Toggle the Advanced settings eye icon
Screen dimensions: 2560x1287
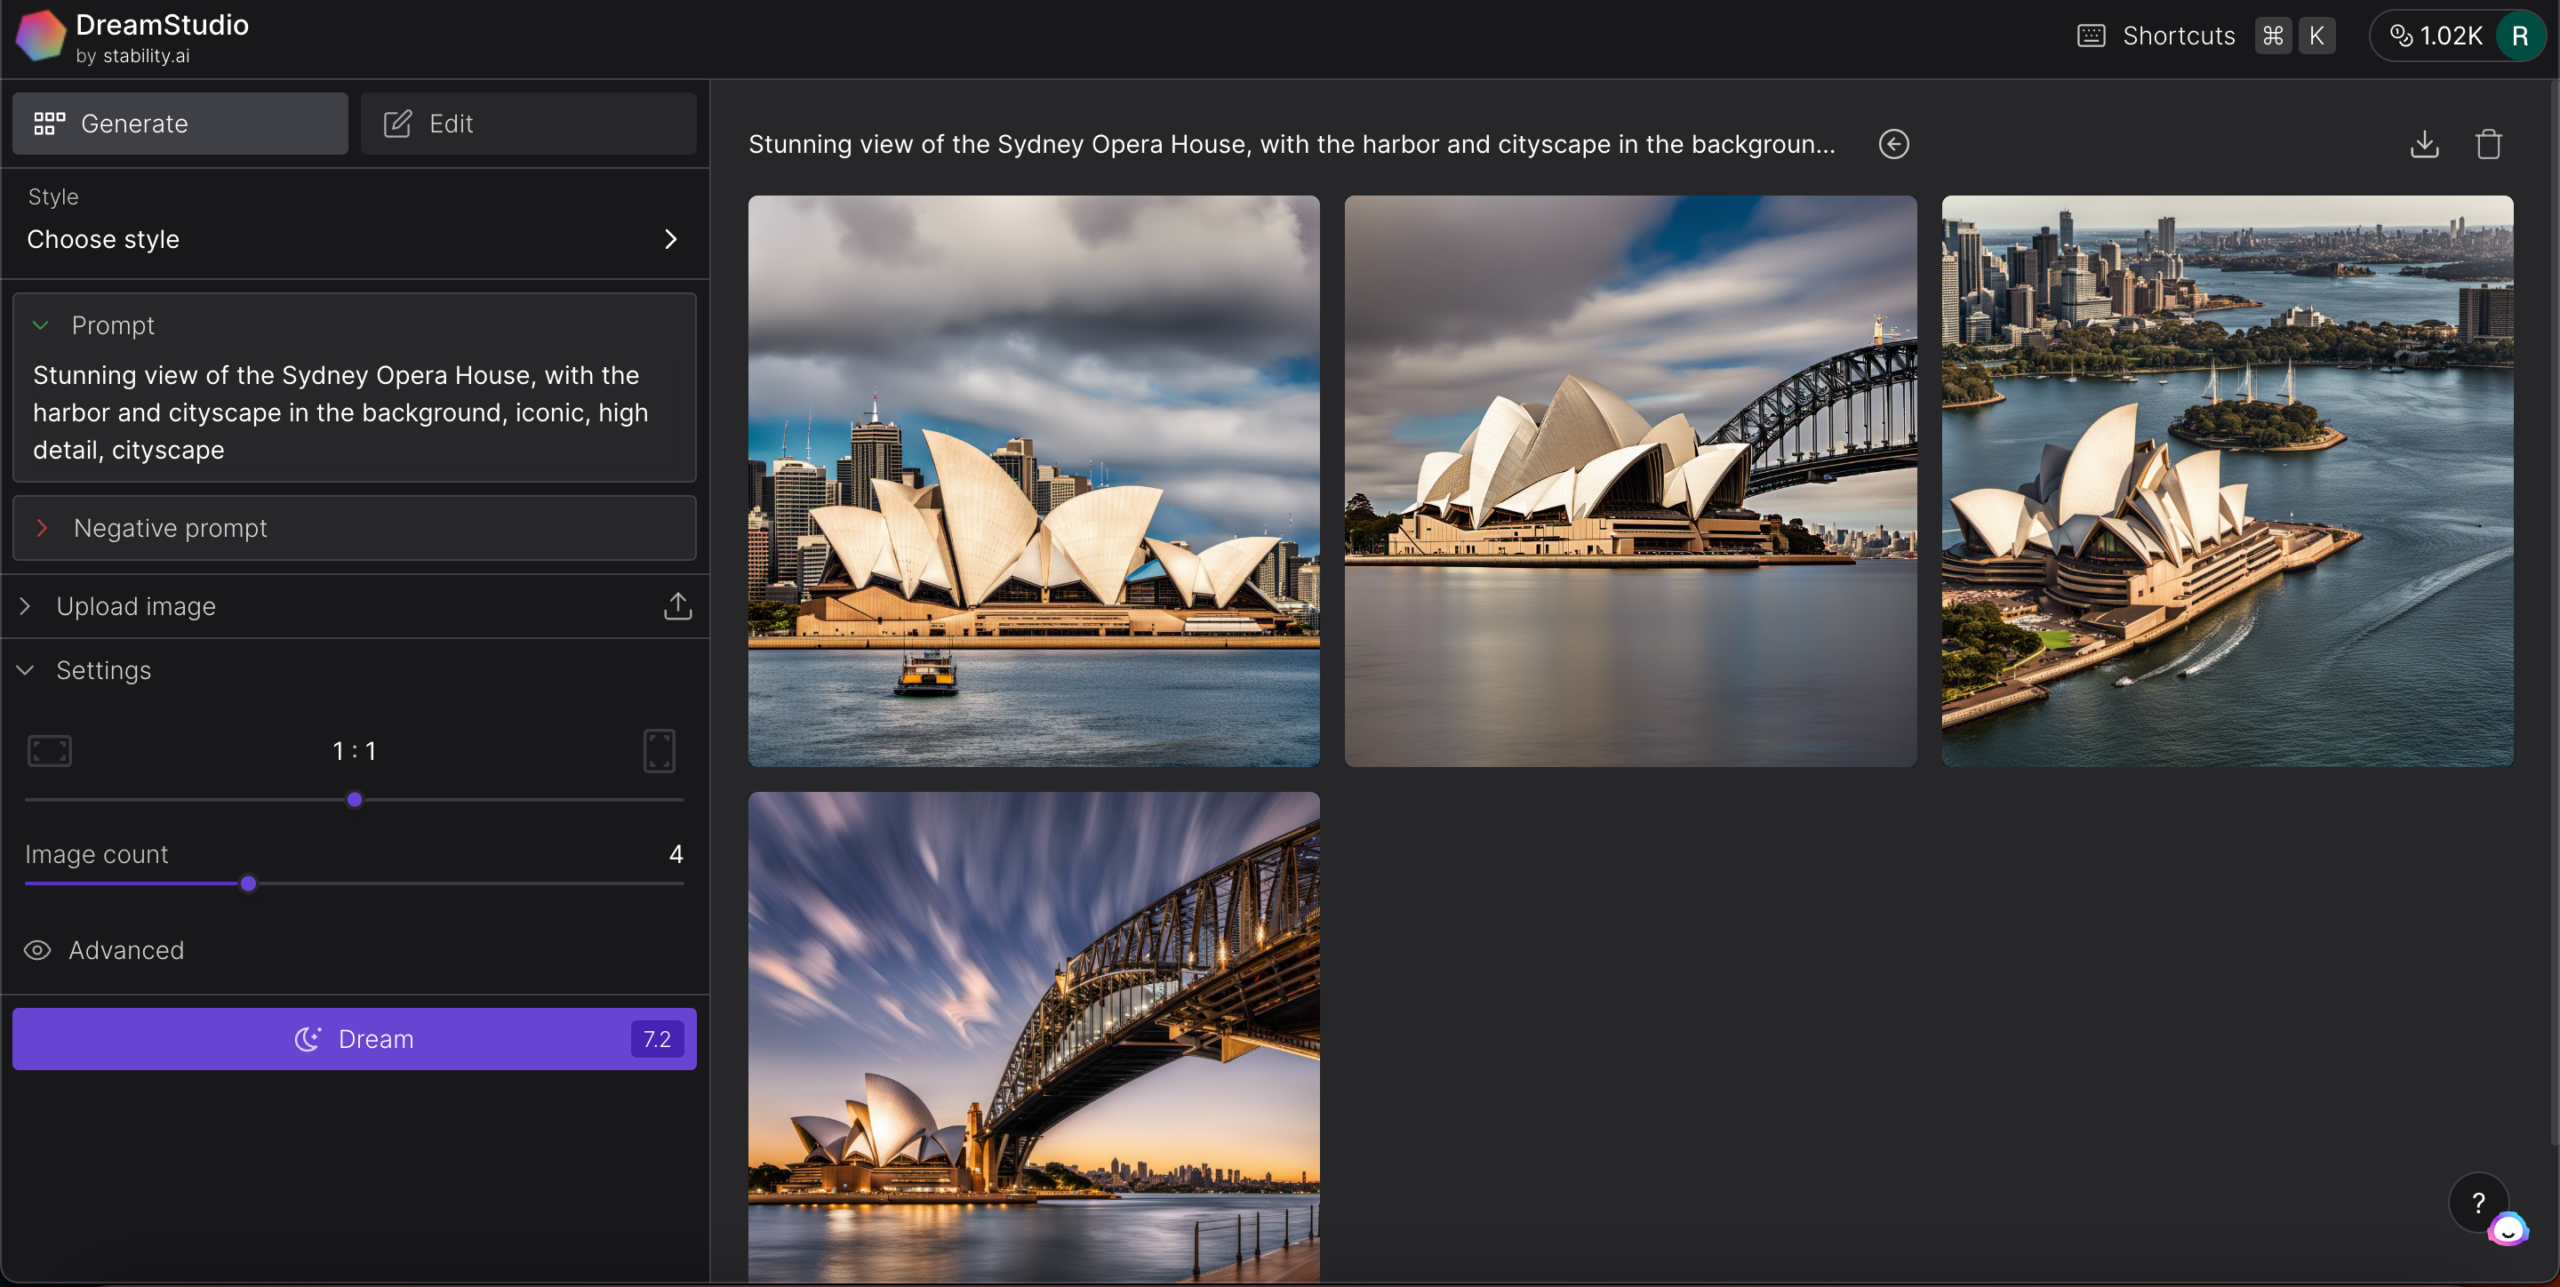tap(37, 950)
